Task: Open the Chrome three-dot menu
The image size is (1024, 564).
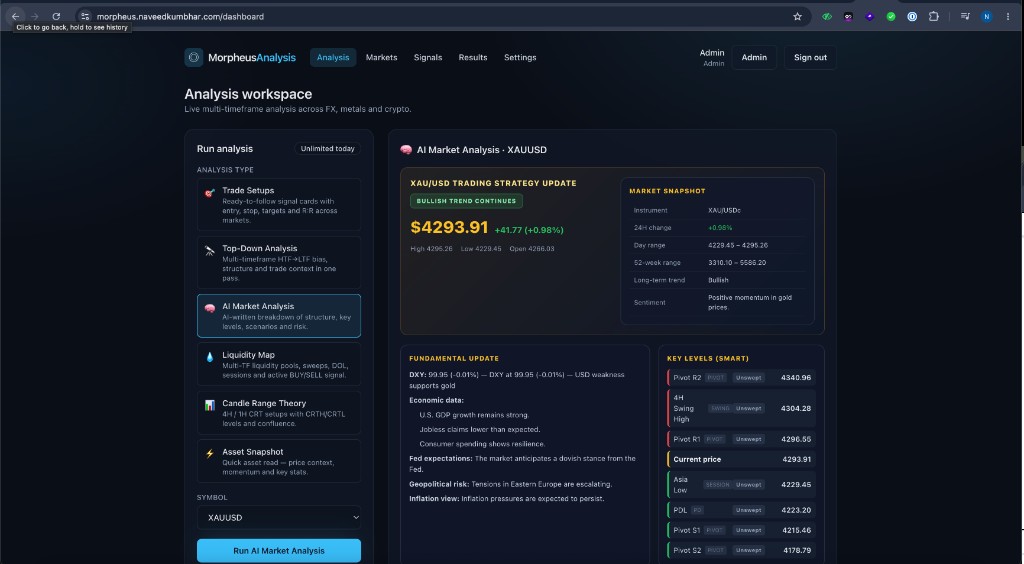Action: click(1008, 16)
